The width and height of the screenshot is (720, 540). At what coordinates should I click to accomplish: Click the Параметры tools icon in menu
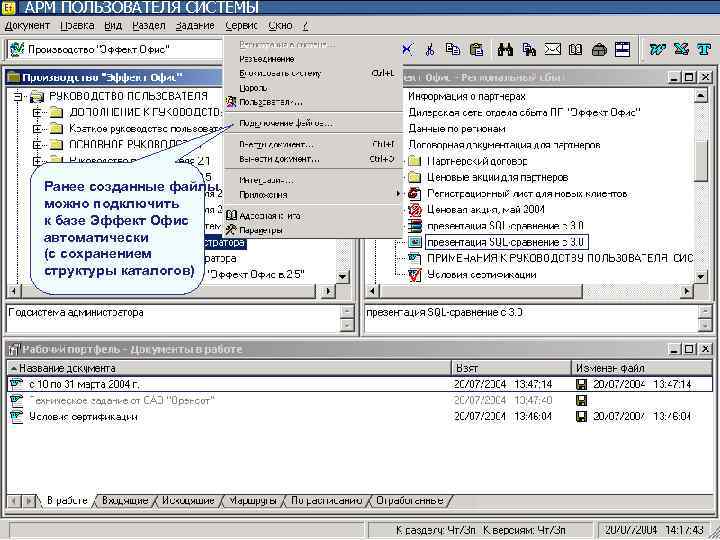point(231,230)
